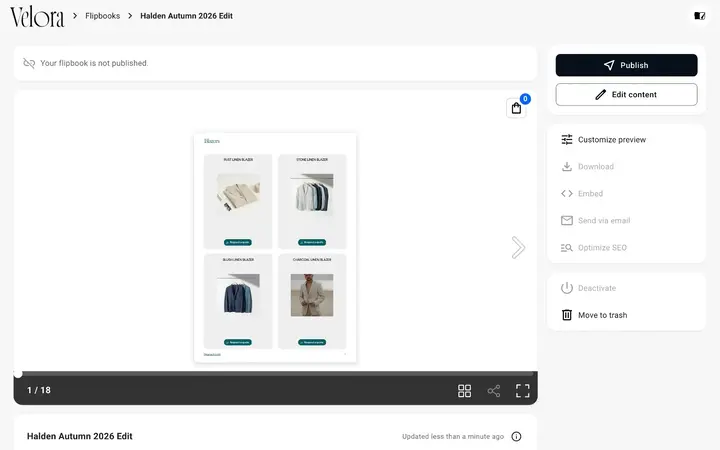
Task: Publish the flipbook
Action: [x=626, y=65]
